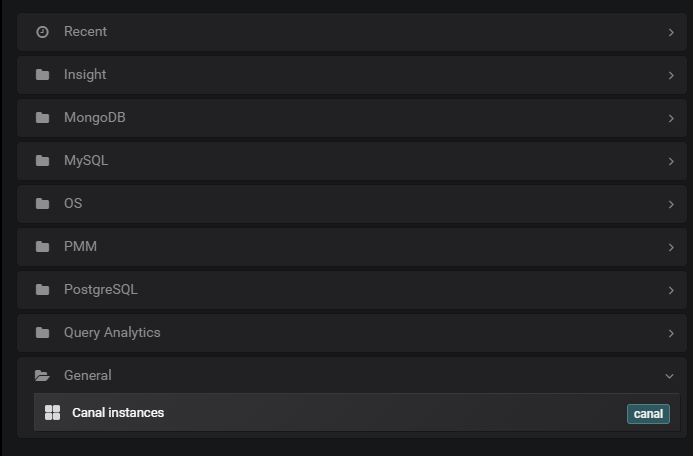Click the clock icon beside Recent
Image resolution: width=693 pixels, height=456 pixels.
pyautogui.click(x=42, y=32)
